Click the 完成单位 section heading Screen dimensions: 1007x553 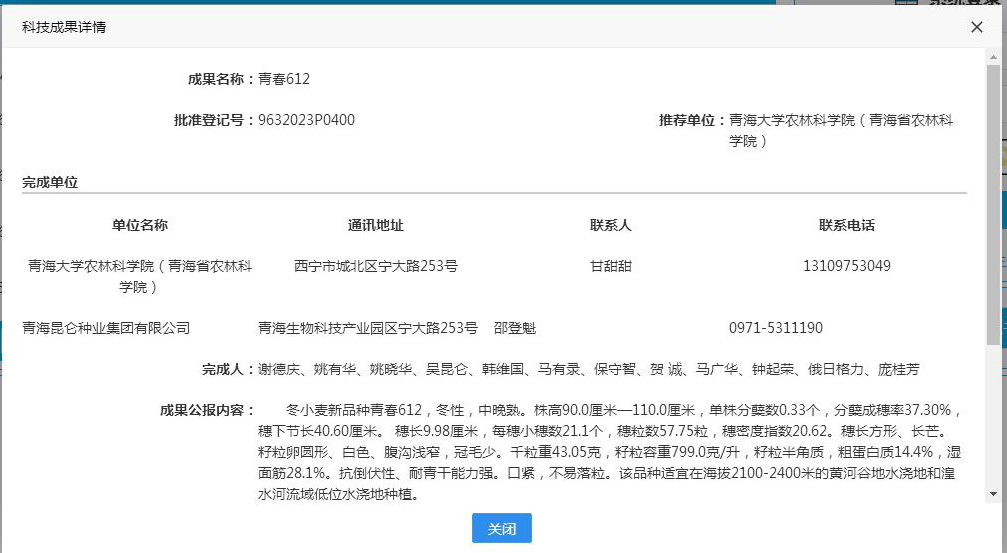click(x=50, y=182)
